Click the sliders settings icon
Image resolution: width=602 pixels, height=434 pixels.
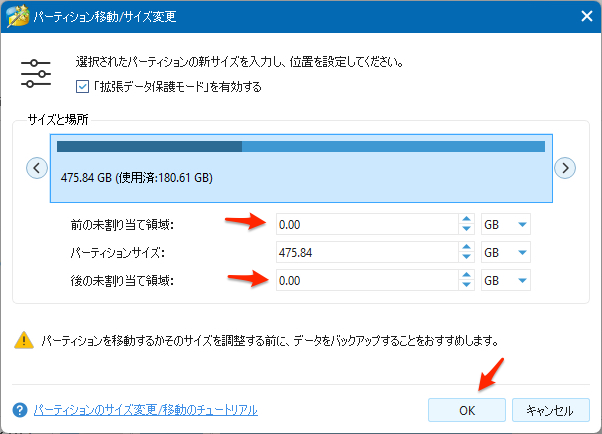(x=36, y=74)
